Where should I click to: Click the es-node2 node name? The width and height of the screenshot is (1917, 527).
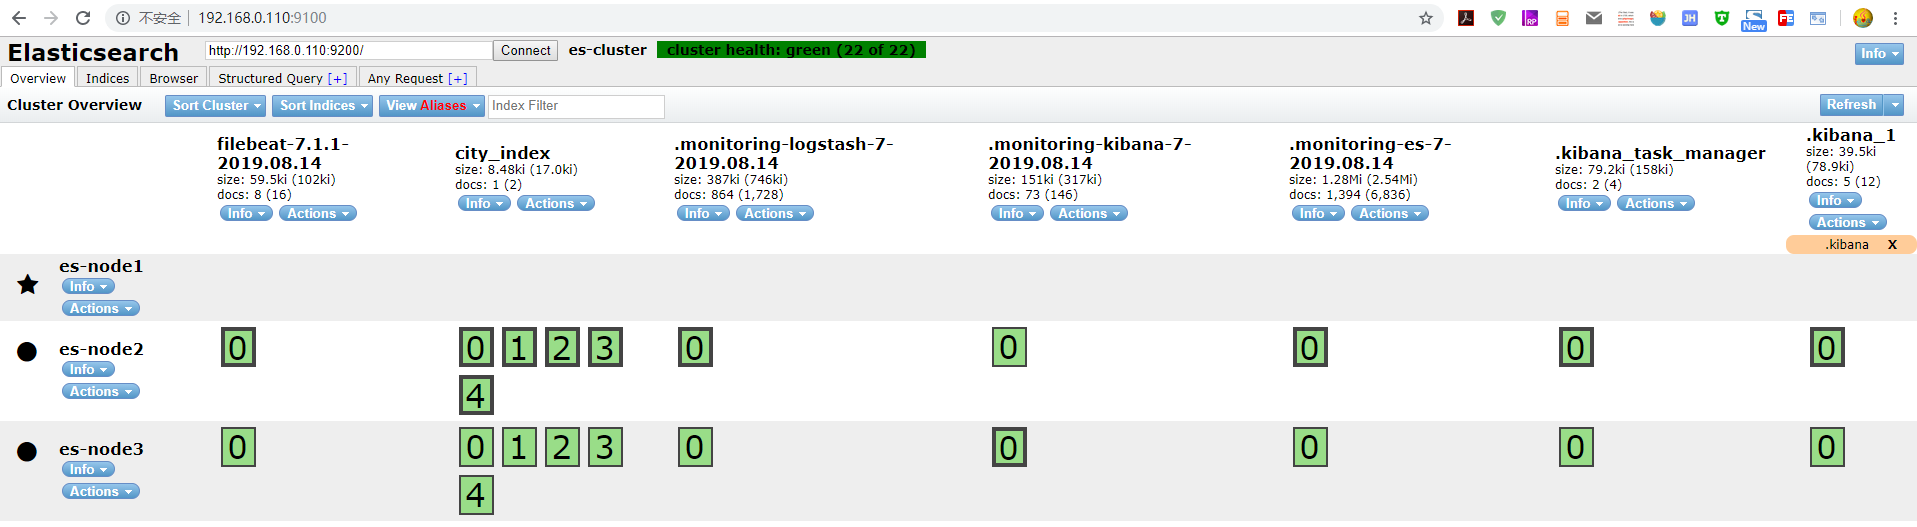[x=101, y=349]
